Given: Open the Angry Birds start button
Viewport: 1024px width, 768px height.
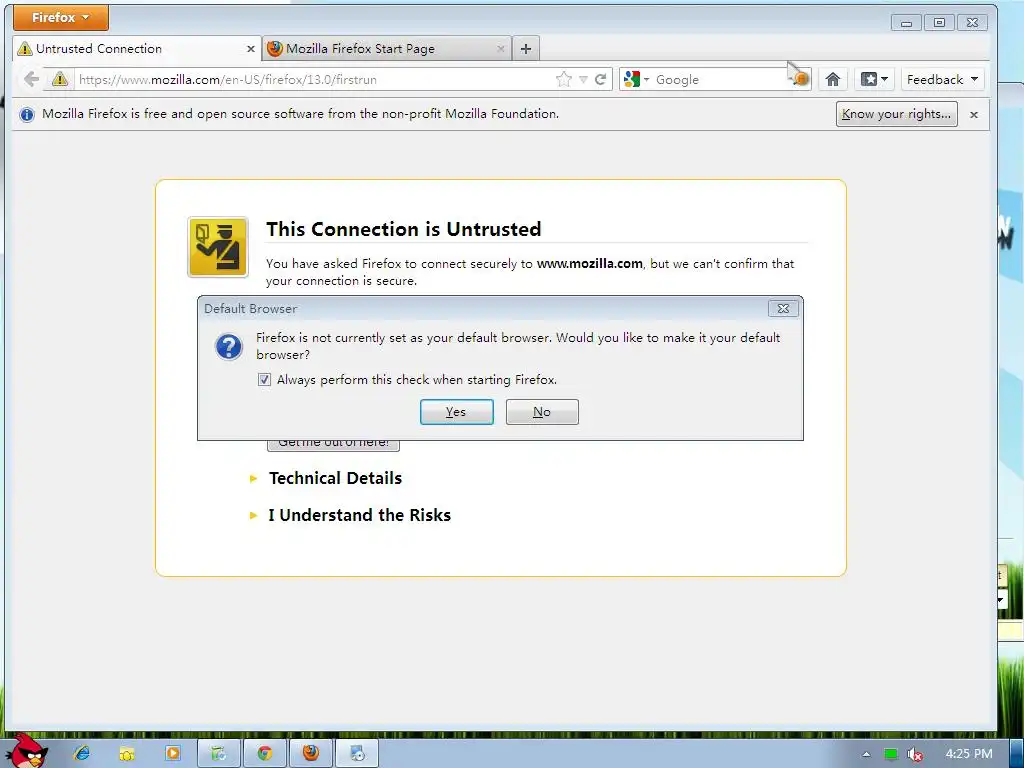Looking at the screenshot, I should (27, 750).
